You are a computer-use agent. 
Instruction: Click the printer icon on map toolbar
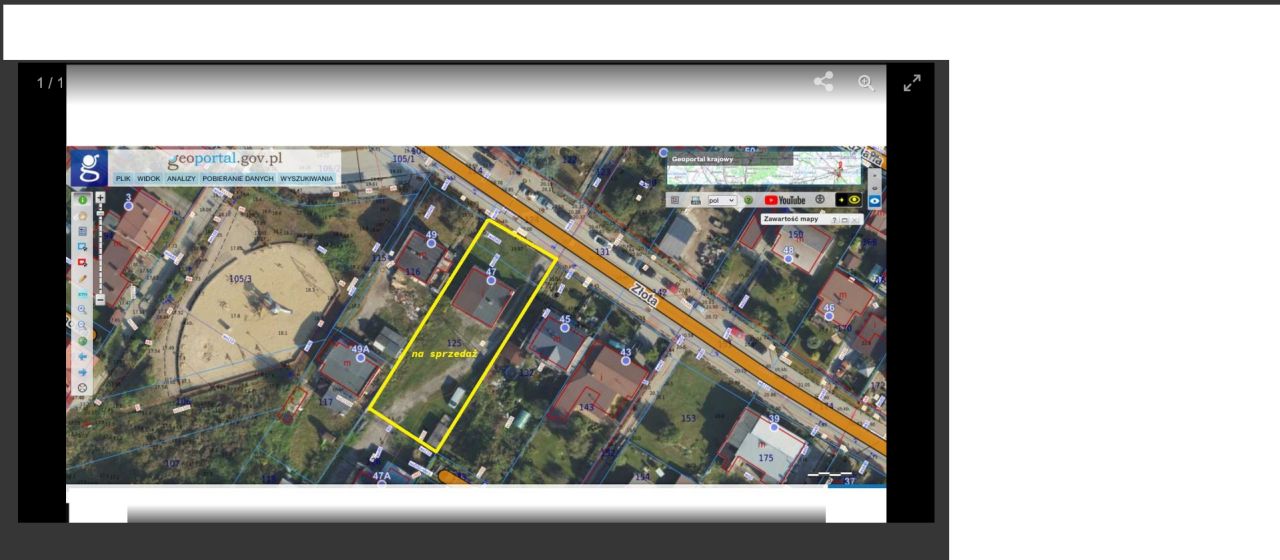click(695, 200)
